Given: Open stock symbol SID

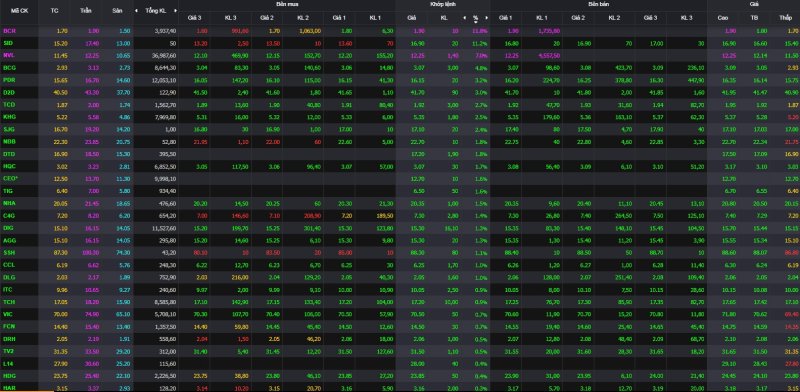Looking at the screenshot, I should [8, 43].
